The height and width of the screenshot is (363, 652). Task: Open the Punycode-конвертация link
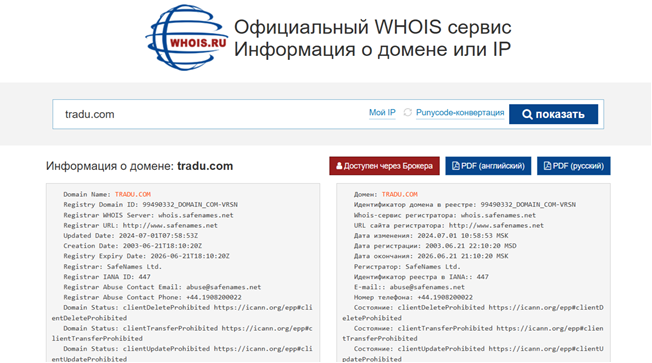(x=460, y=113)
